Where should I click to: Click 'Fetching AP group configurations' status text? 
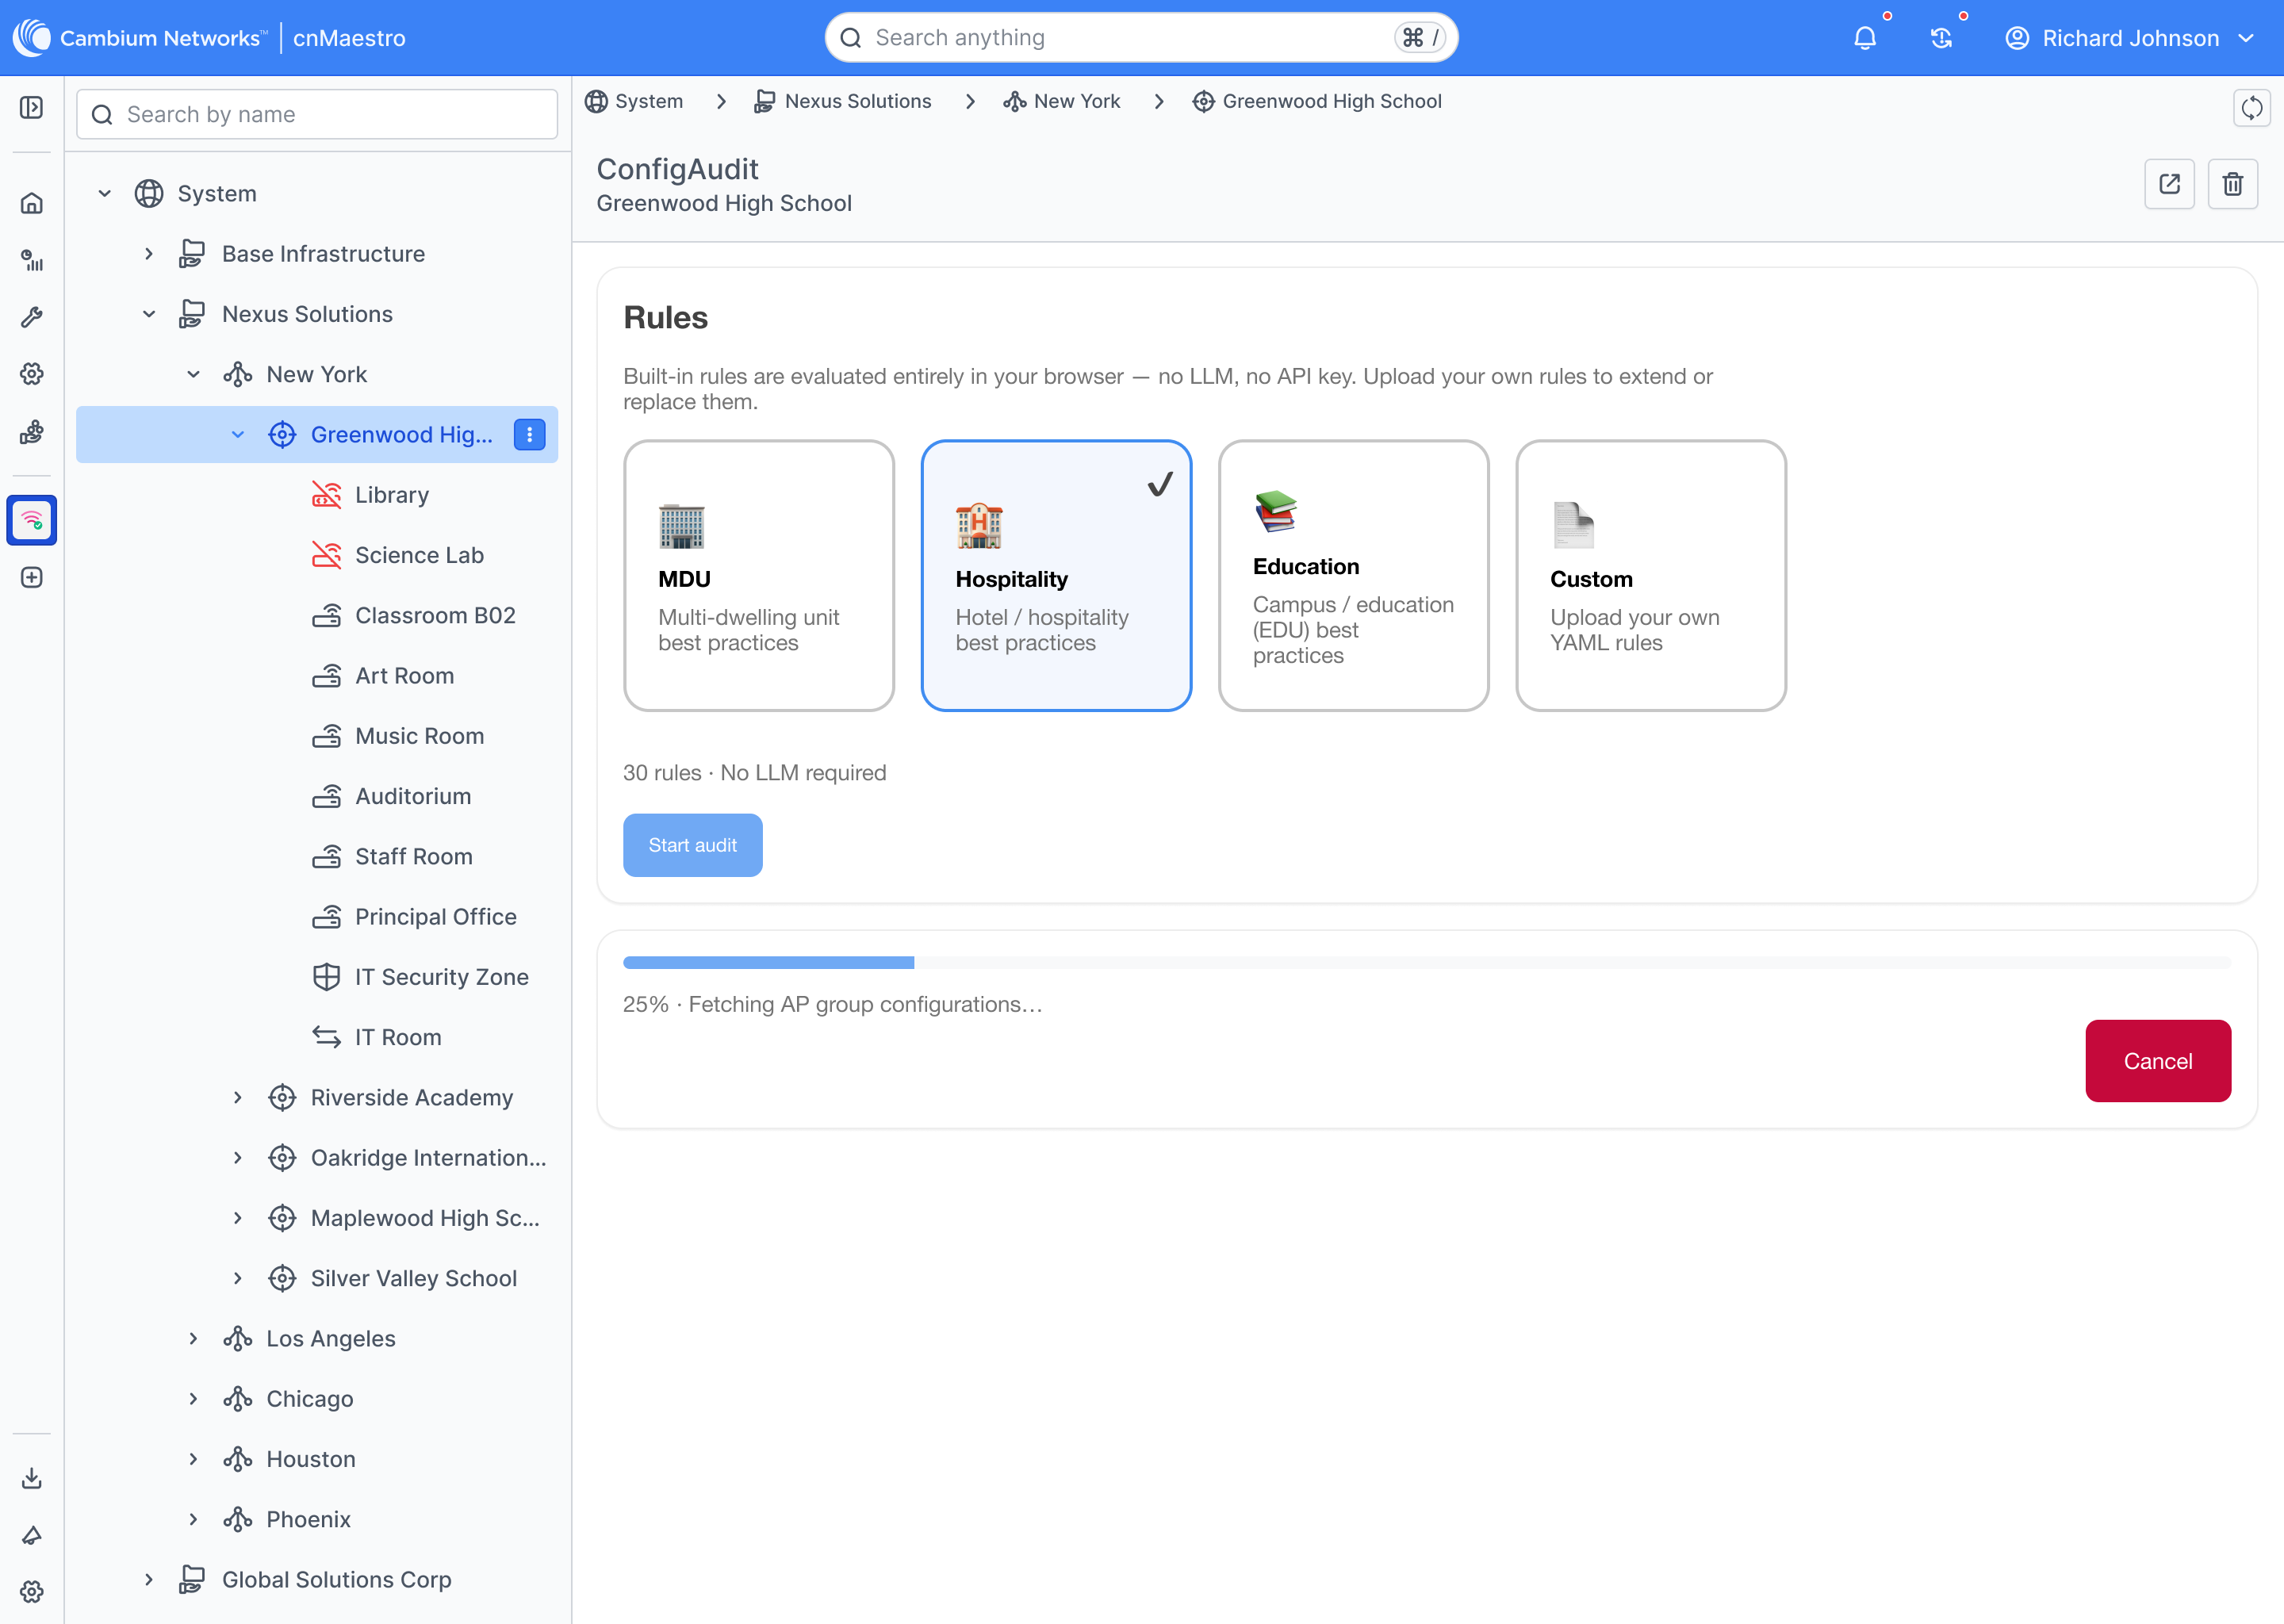click(x=865, y=1004)
